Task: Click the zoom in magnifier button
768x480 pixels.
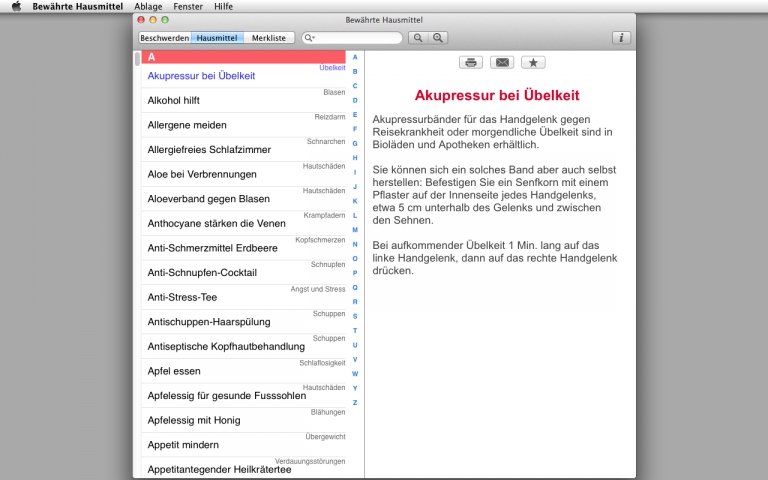Action: pyautogui.click(x=438, y=38)
